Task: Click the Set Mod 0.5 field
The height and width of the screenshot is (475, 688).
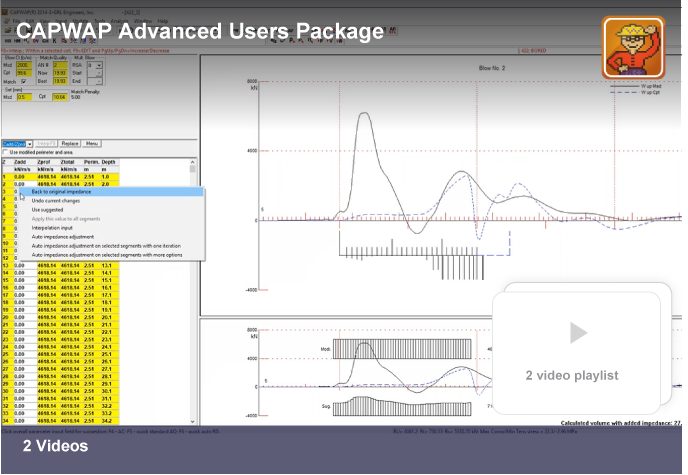Action: coord(24,97)
